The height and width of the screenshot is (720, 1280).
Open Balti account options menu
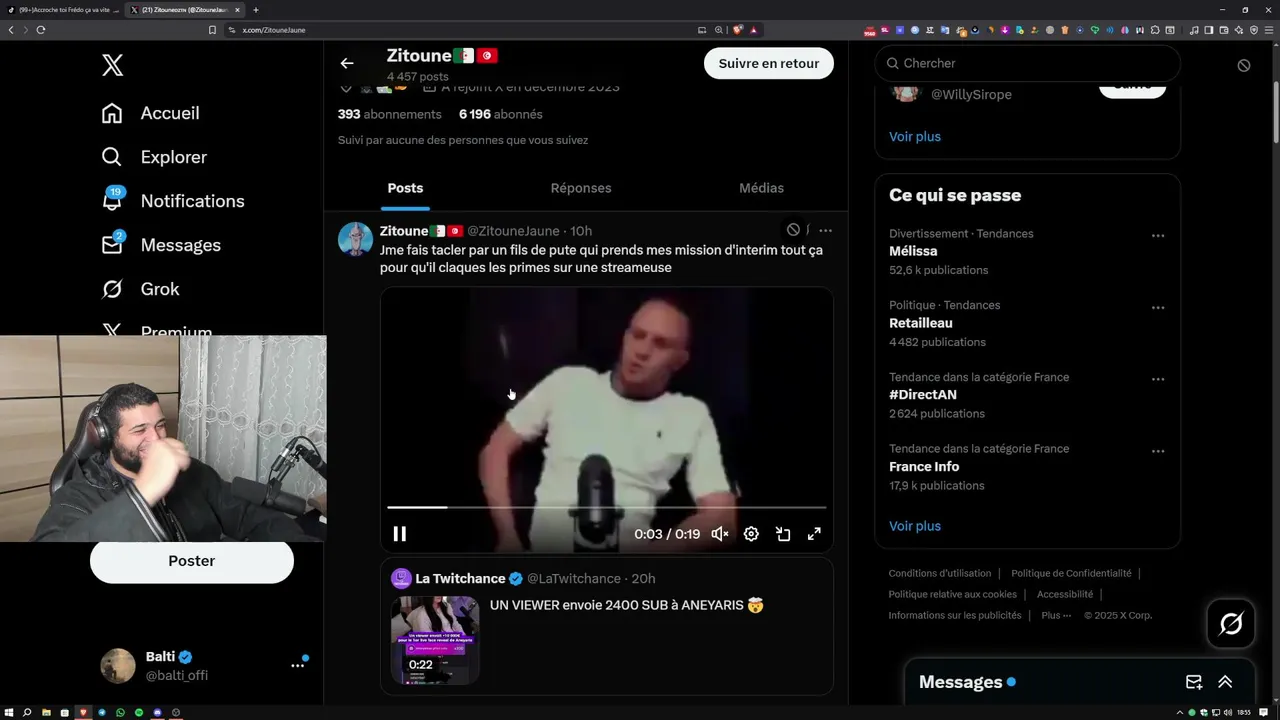coord(297,665)
